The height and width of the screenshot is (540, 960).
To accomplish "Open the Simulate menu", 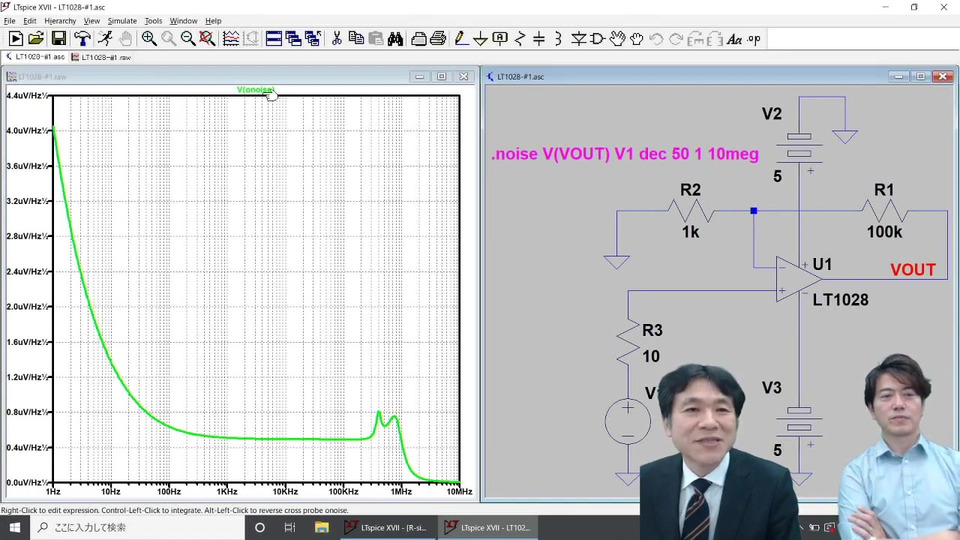I will [122, 21].
